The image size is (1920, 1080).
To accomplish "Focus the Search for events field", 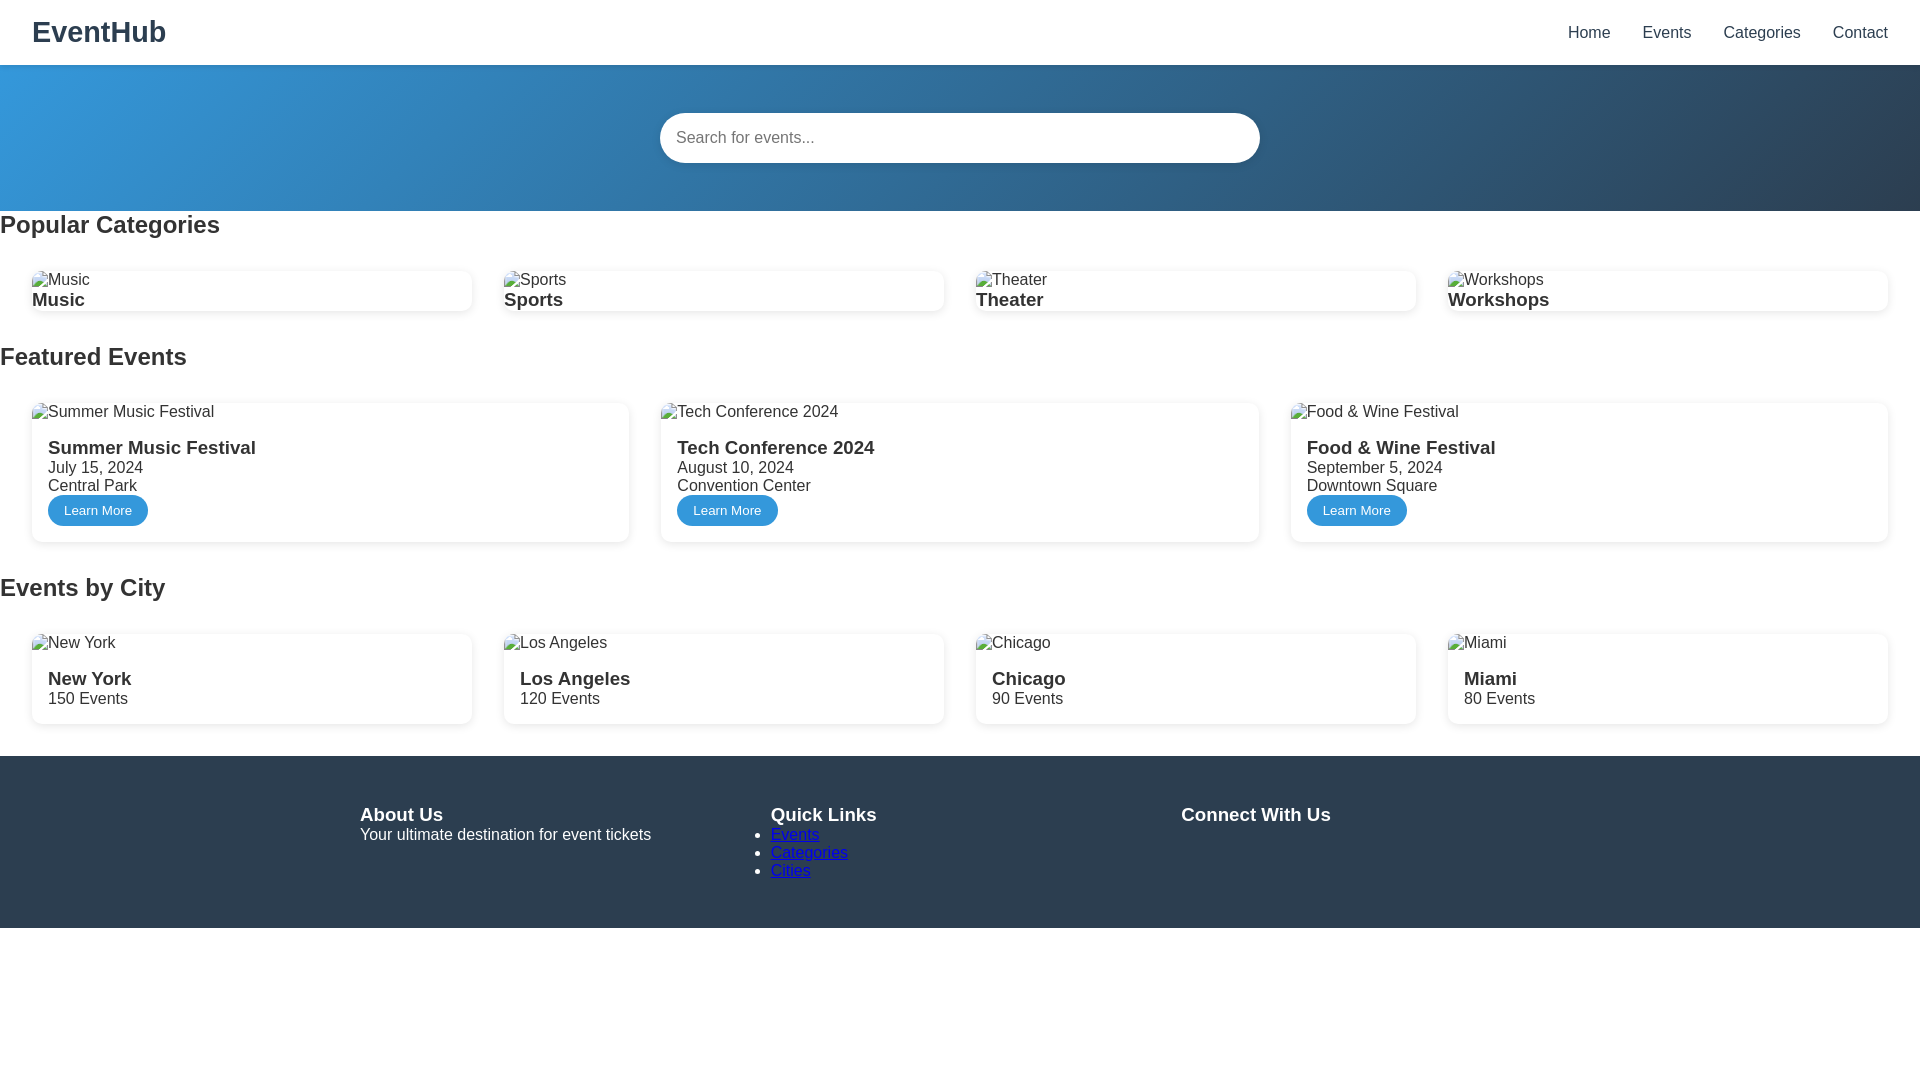I will point(959,138).
